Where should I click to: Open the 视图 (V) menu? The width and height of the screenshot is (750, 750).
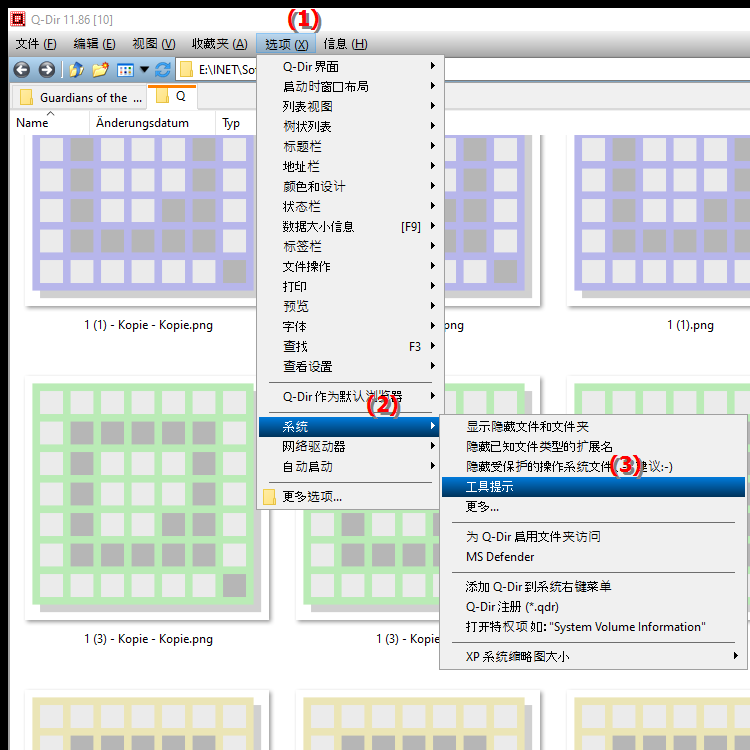point(154,44)
